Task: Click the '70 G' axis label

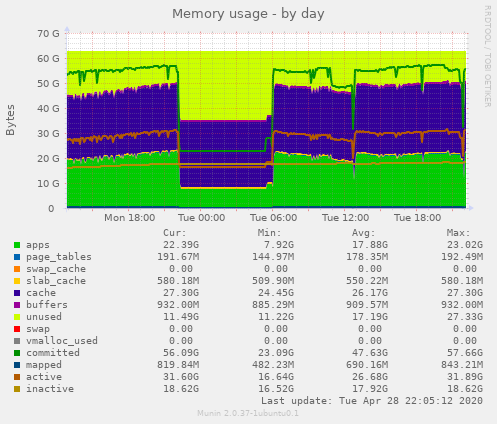Action: pos(48,34)
